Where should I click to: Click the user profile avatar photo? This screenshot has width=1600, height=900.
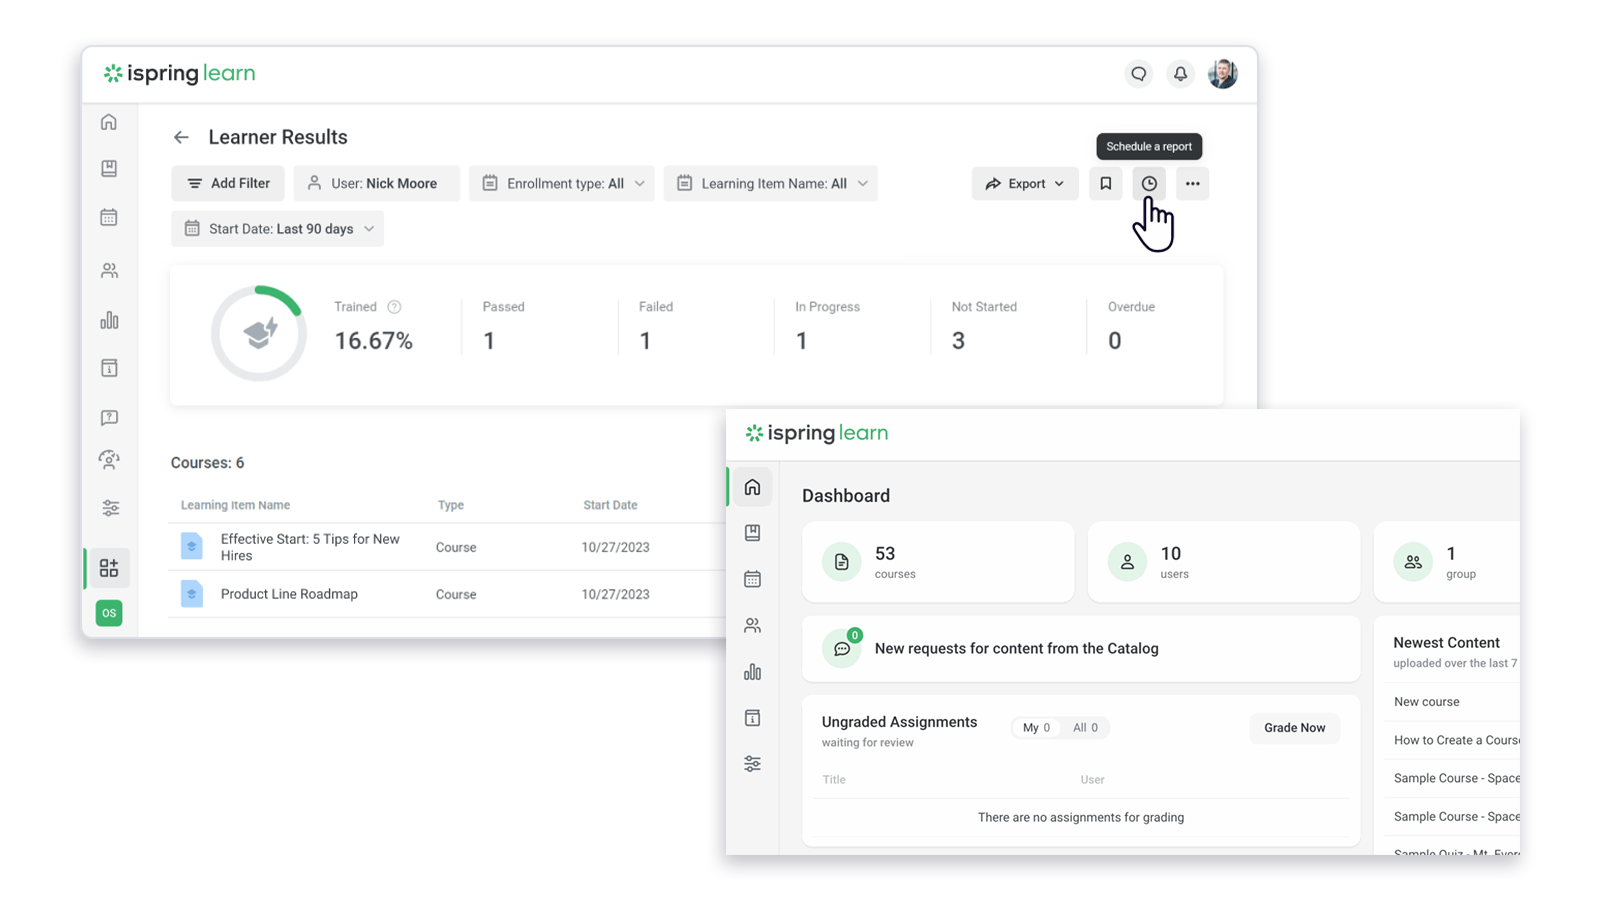pos(1222,74)
